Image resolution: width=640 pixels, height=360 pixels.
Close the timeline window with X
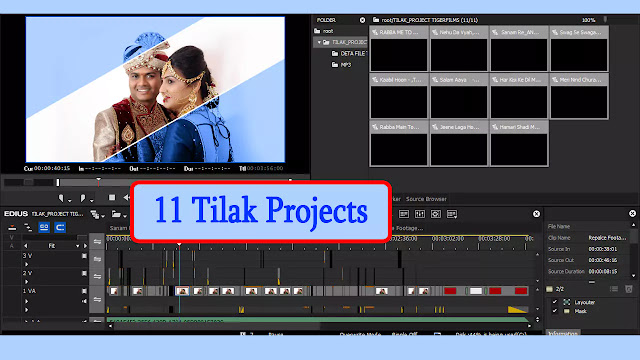[536, 214]
